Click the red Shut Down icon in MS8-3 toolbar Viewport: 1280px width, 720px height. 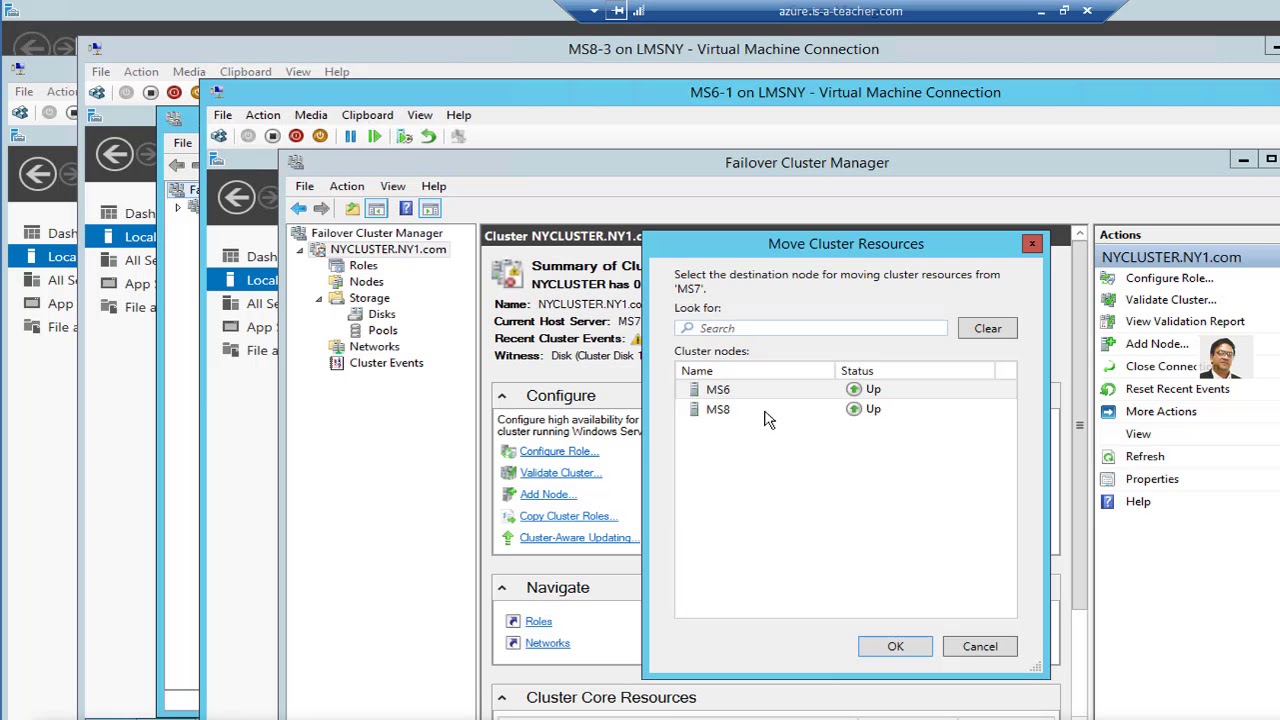pos(174,93)
